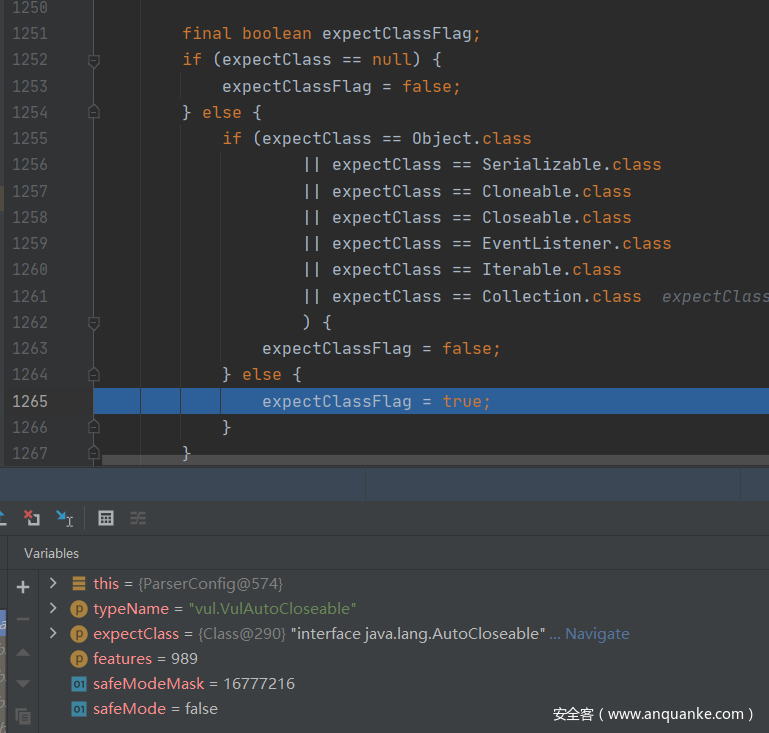
Task: Collapse code block at line 1252
Action: 94,60
